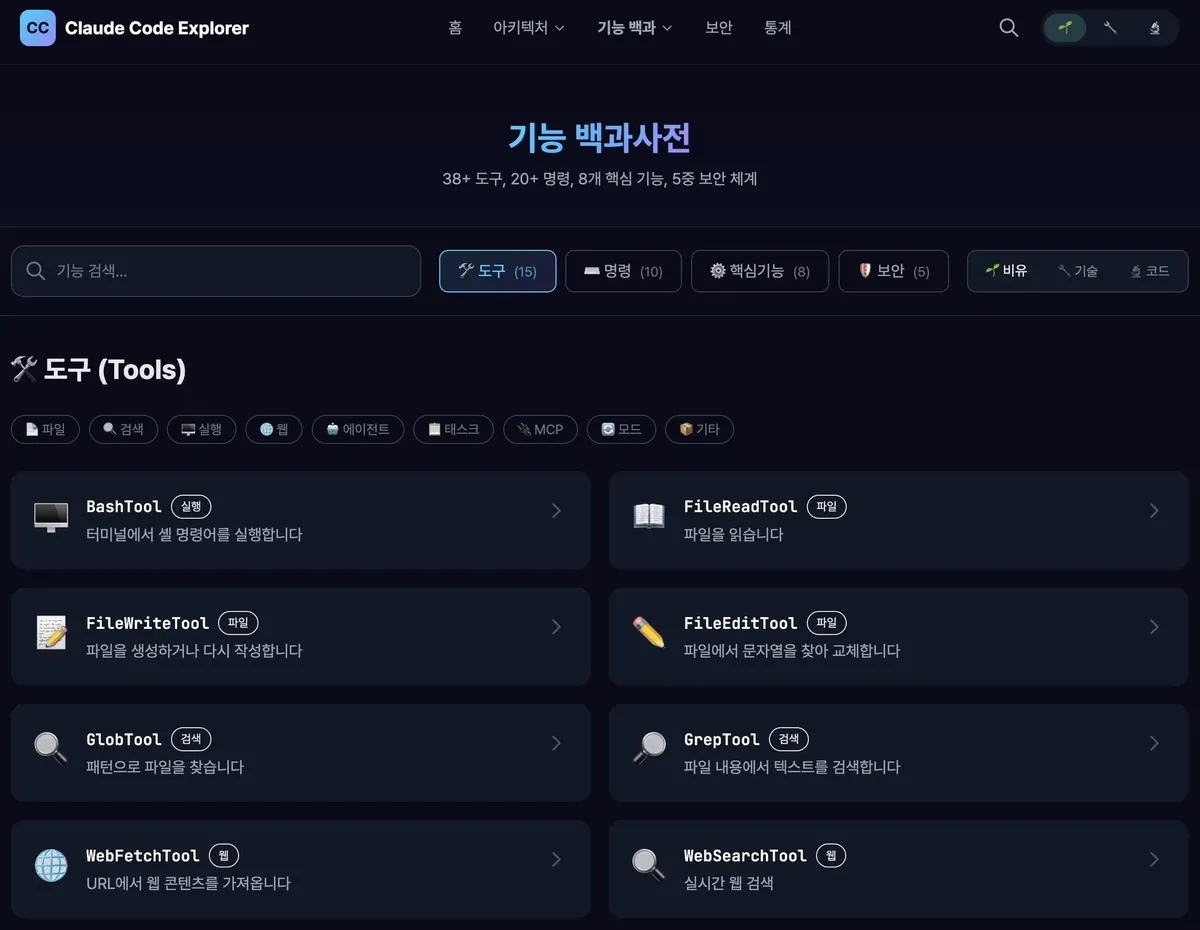Click the FileReadTool open book icon

649,515
